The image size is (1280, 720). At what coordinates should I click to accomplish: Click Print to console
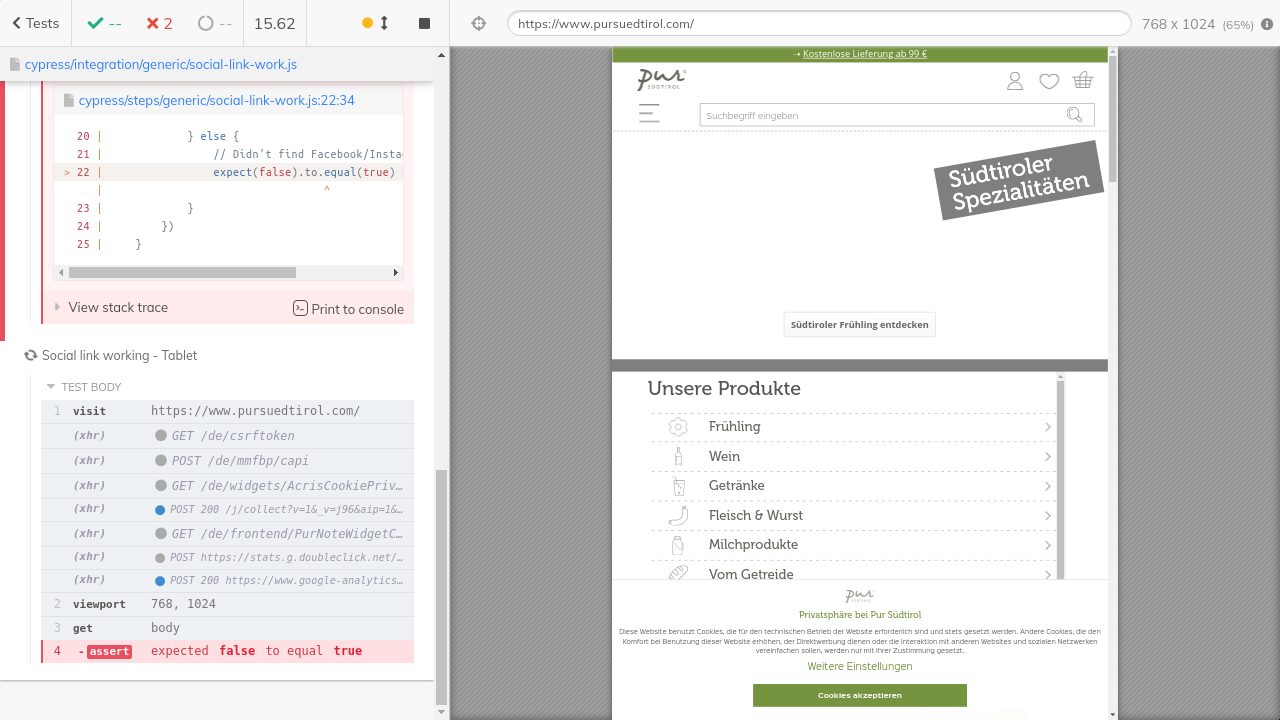coord(348,309)
